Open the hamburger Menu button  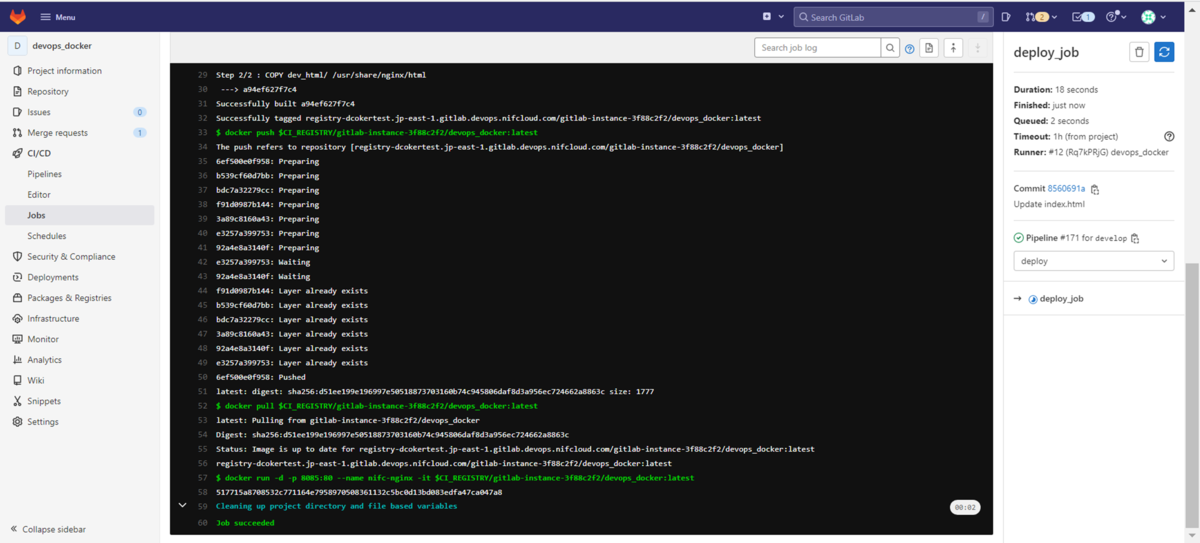pyautogui.click(x=58, y=17)
